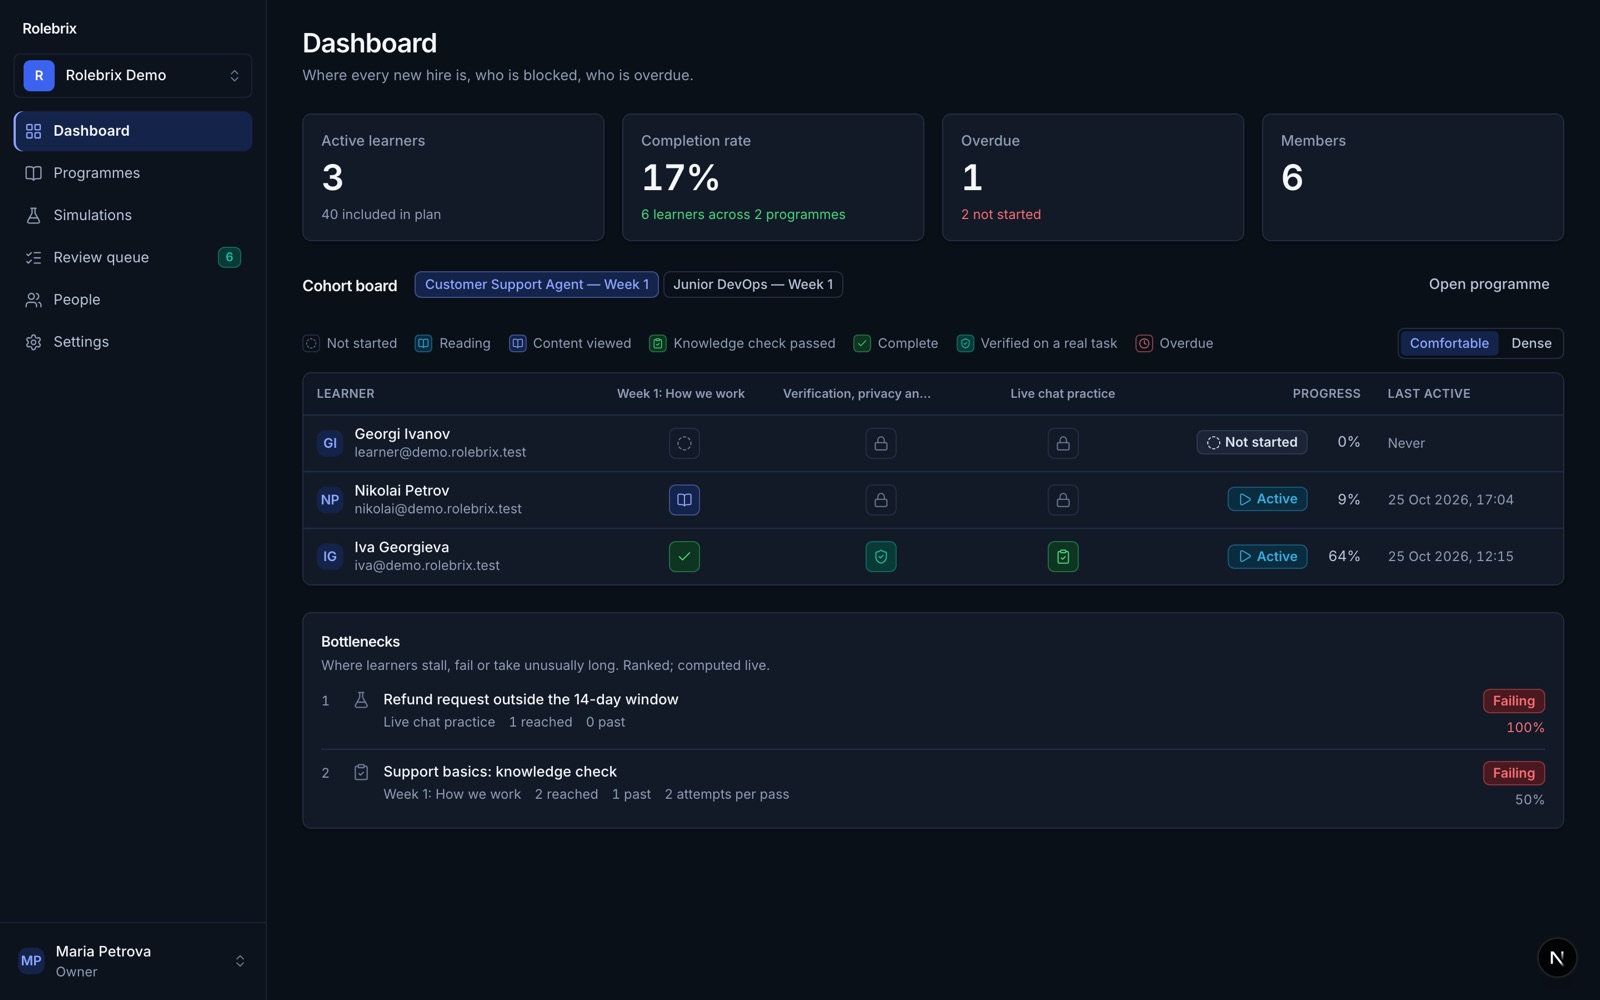Click Iva Georgieva's verified shield icon
The image size is (1600, 1000).
click(881, 557)
